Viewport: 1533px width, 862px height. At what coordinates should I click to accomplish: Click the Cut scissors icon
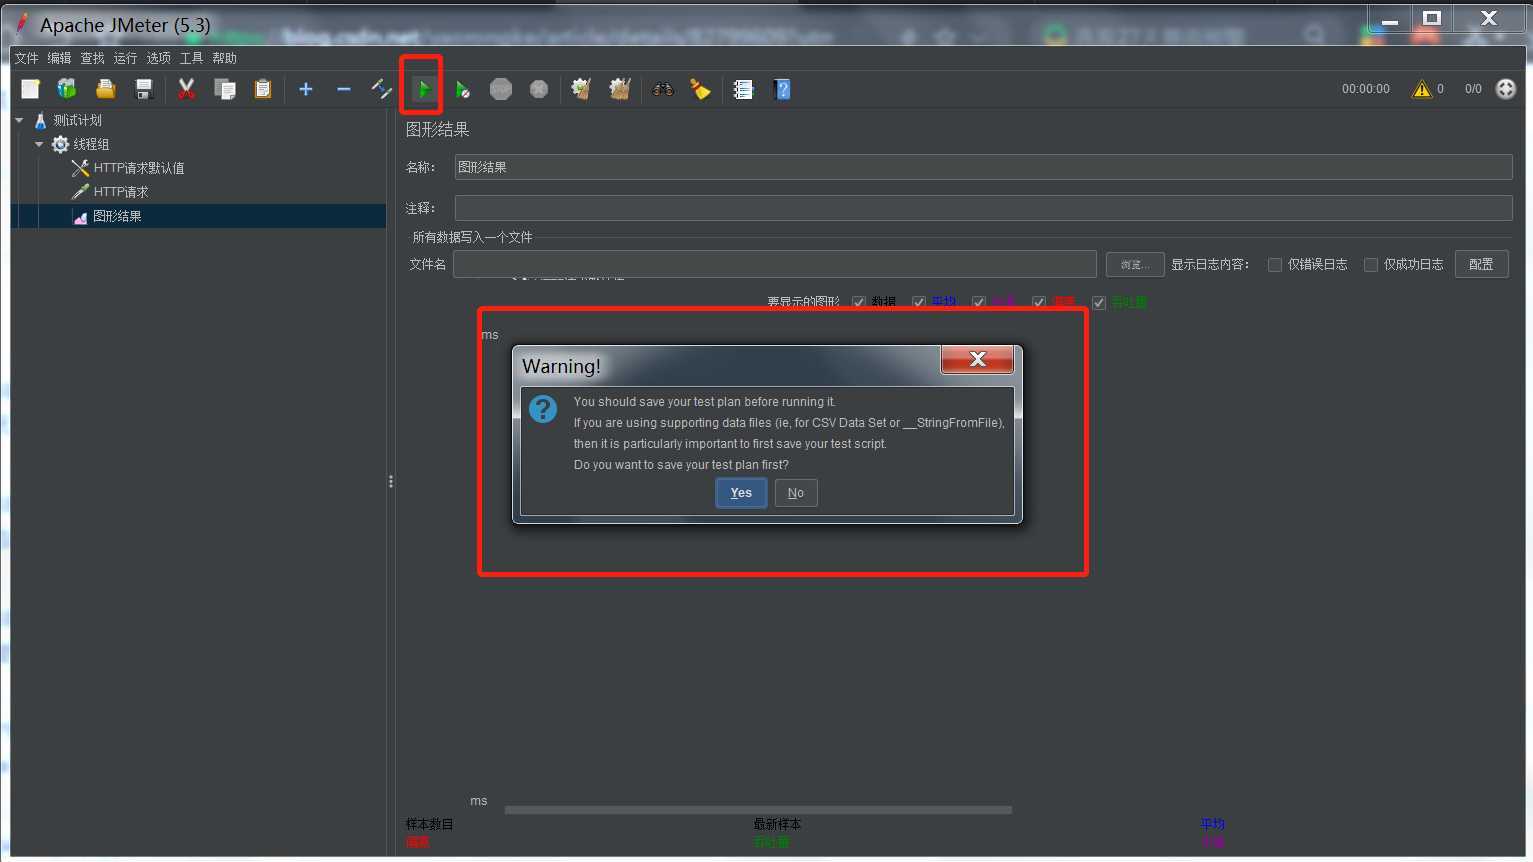[x=186, y=89]
